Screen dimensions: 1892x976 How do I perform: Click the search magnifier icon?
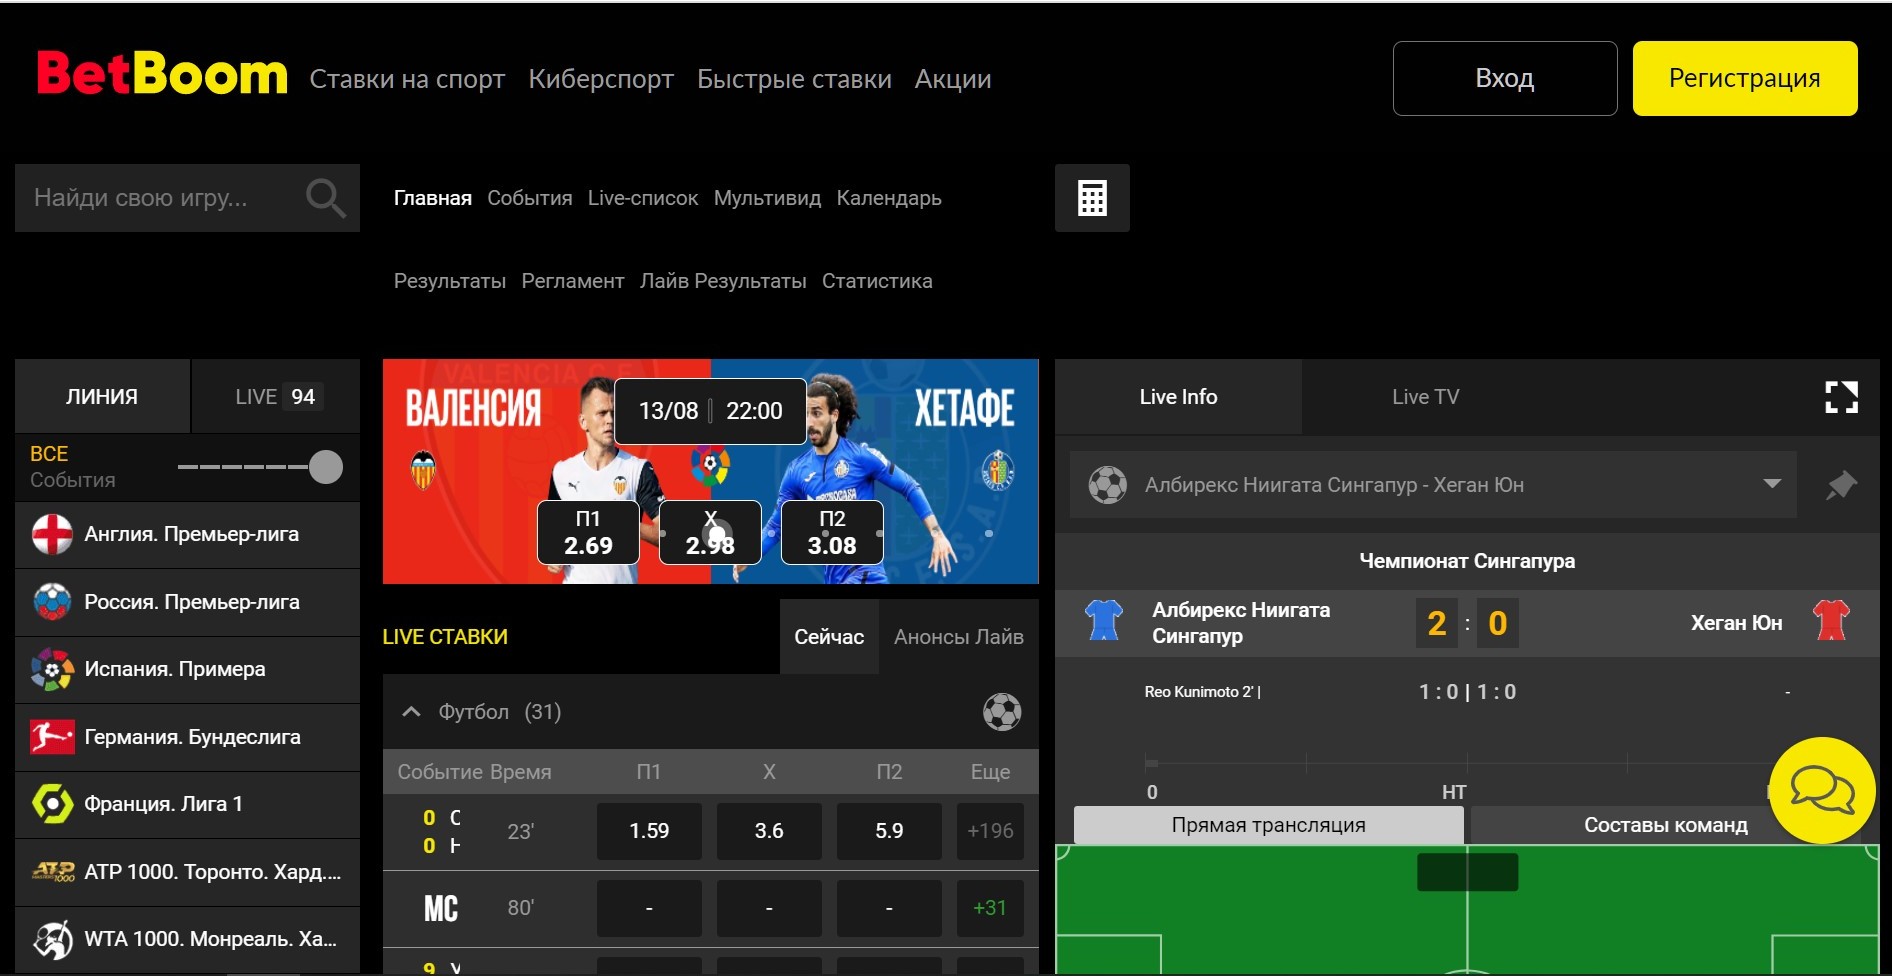point(325,198)
